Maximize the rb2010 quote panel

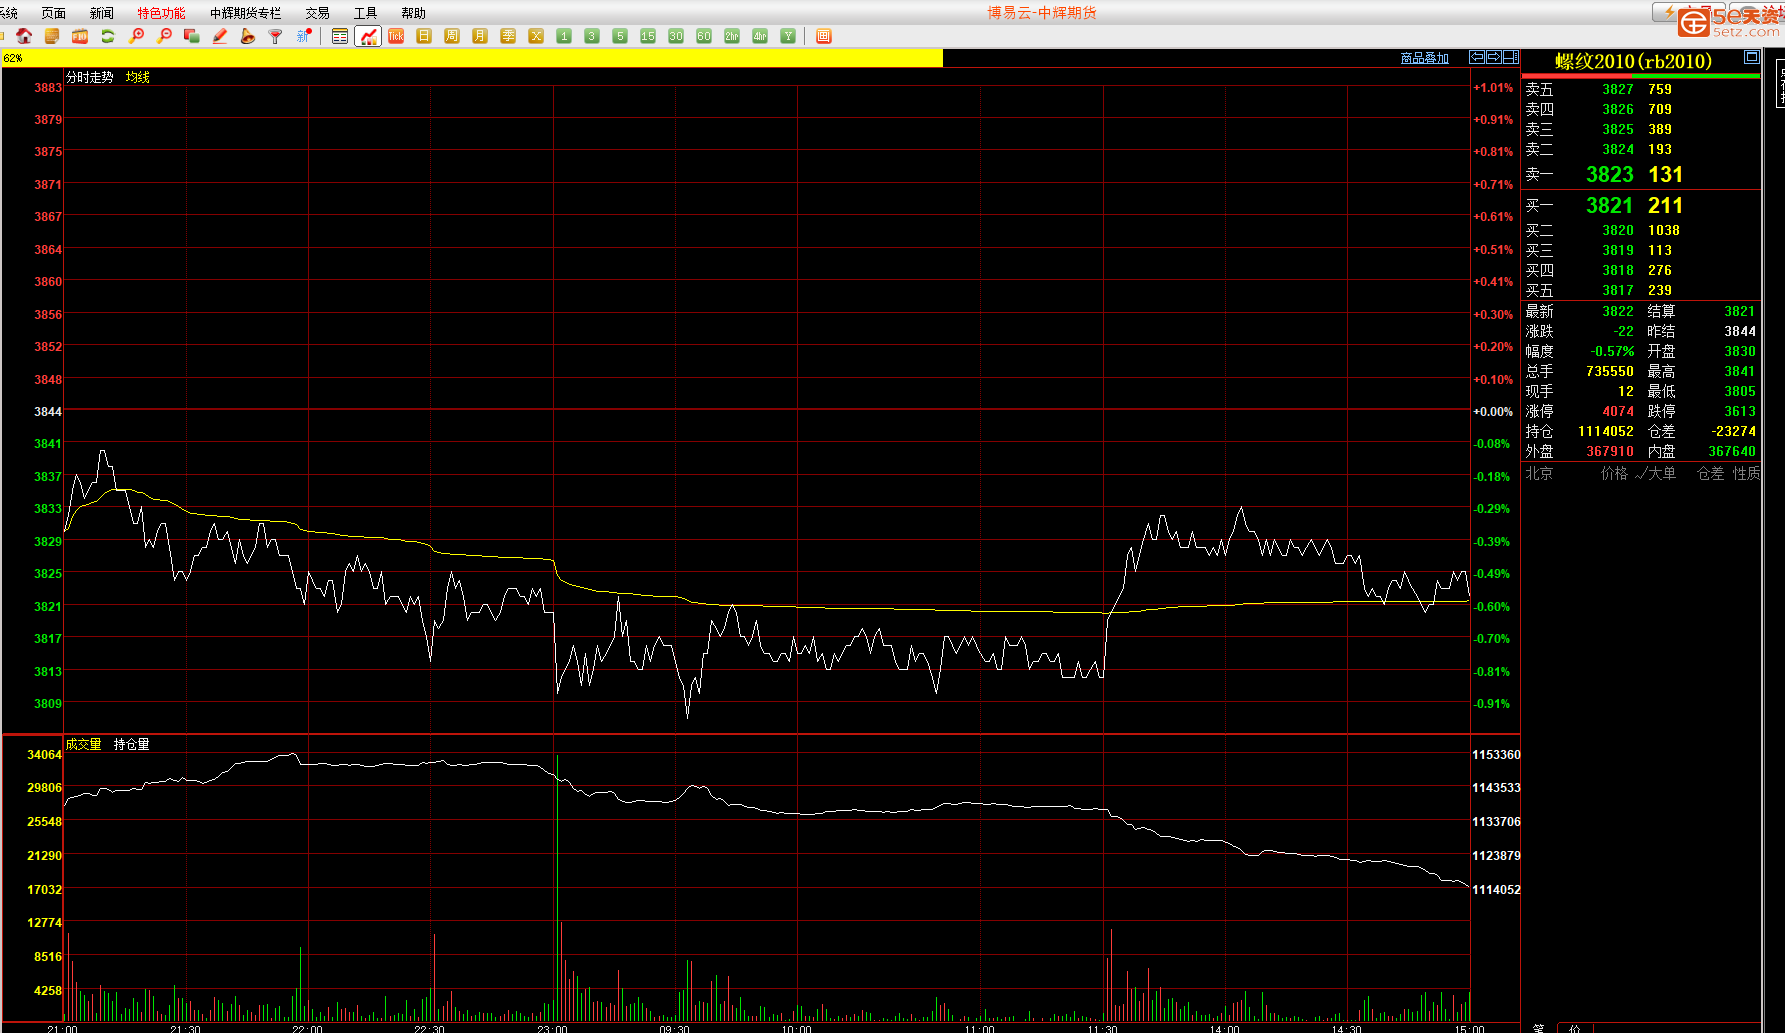pyautogui.click(x=1751, y=57)
